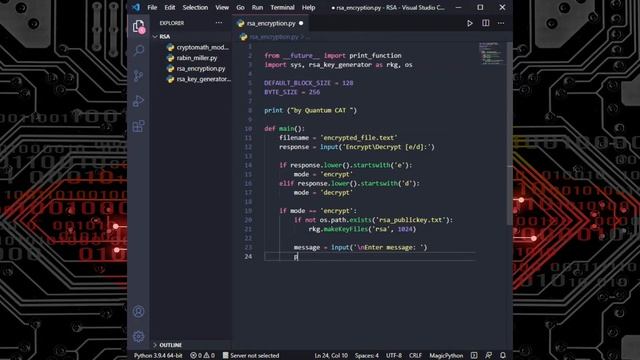The image size is (640, 360).
Task: Open the Go menu
Action: (x=240, y=7)
